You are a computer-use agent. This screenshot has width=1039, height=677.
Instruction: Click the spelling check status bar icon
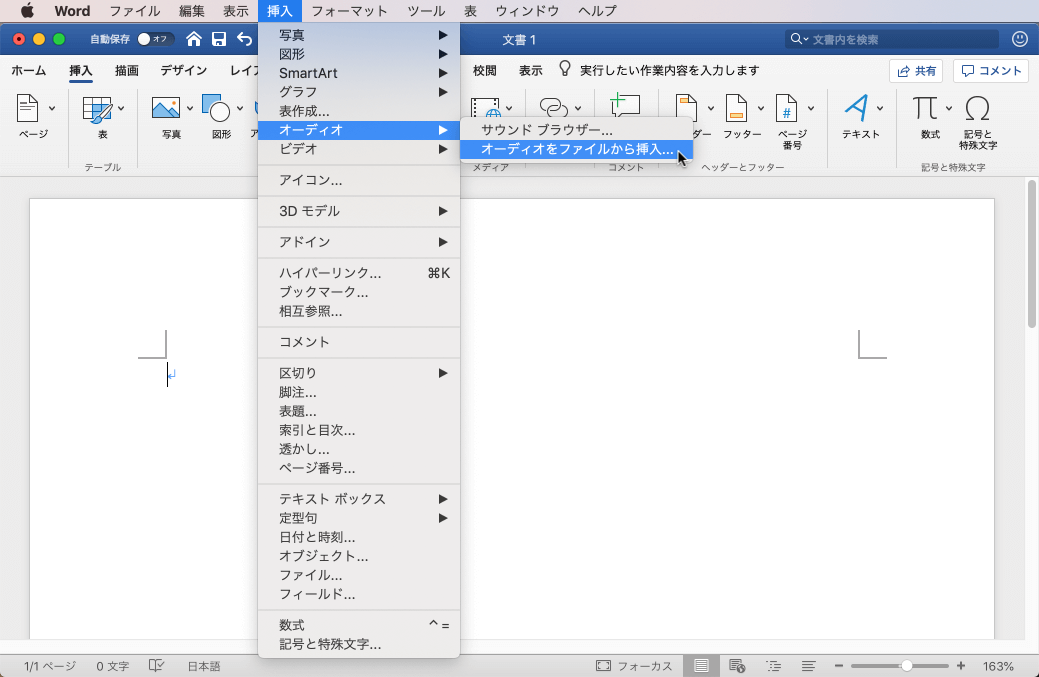pos(156,666)
